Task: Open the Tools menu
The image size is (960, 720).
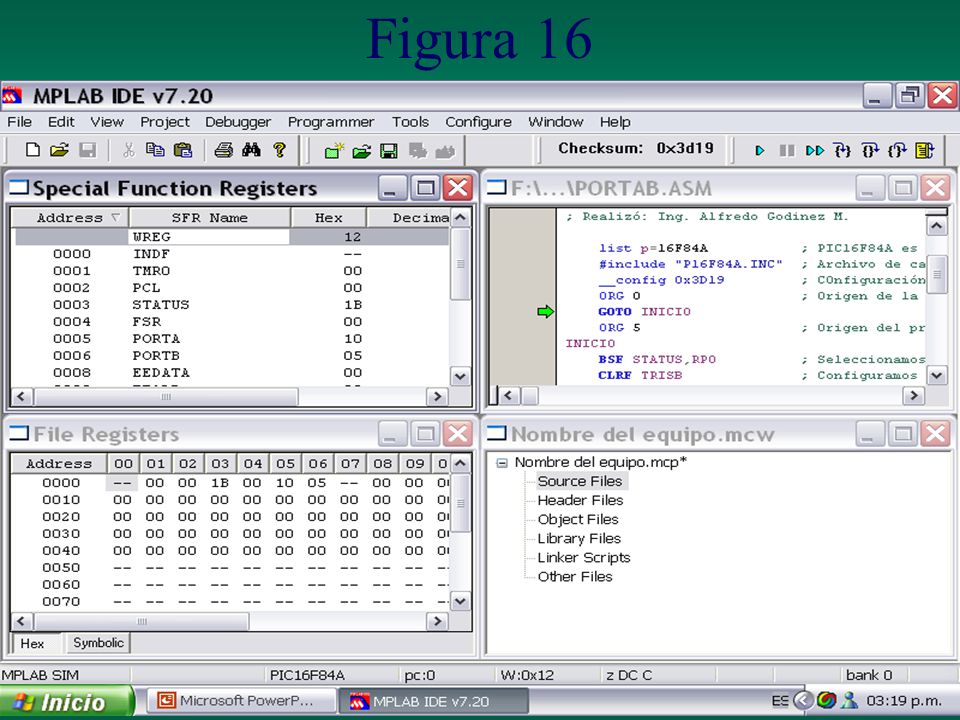Action: click(410, 122)
